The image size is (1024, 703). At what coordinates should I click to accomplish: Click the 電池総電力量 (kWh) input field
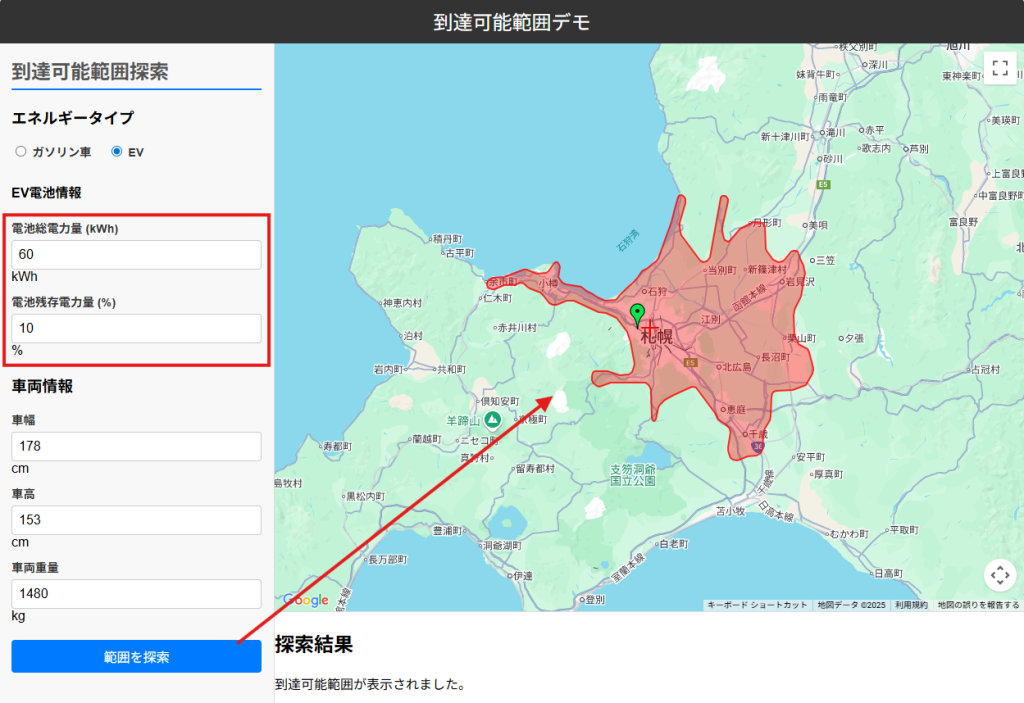click(136, 255)
